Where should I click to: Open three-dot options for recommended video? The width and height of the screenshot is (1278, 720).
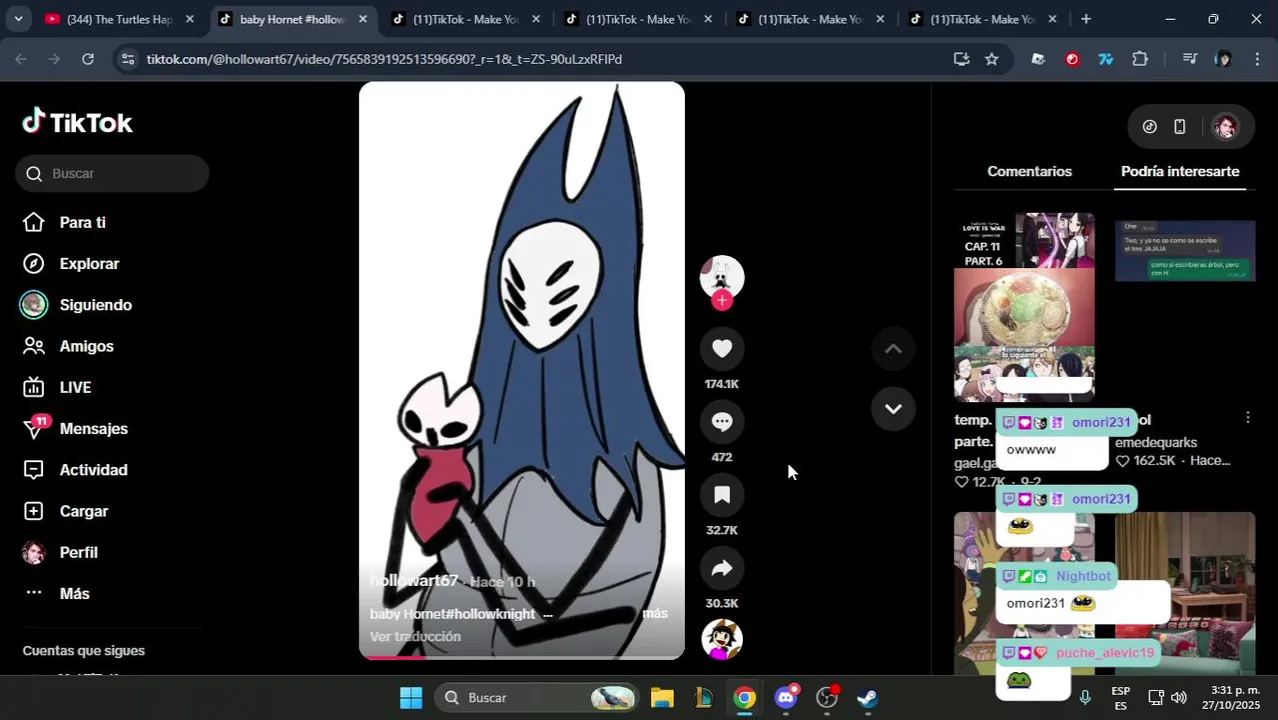coord(1247,417)
